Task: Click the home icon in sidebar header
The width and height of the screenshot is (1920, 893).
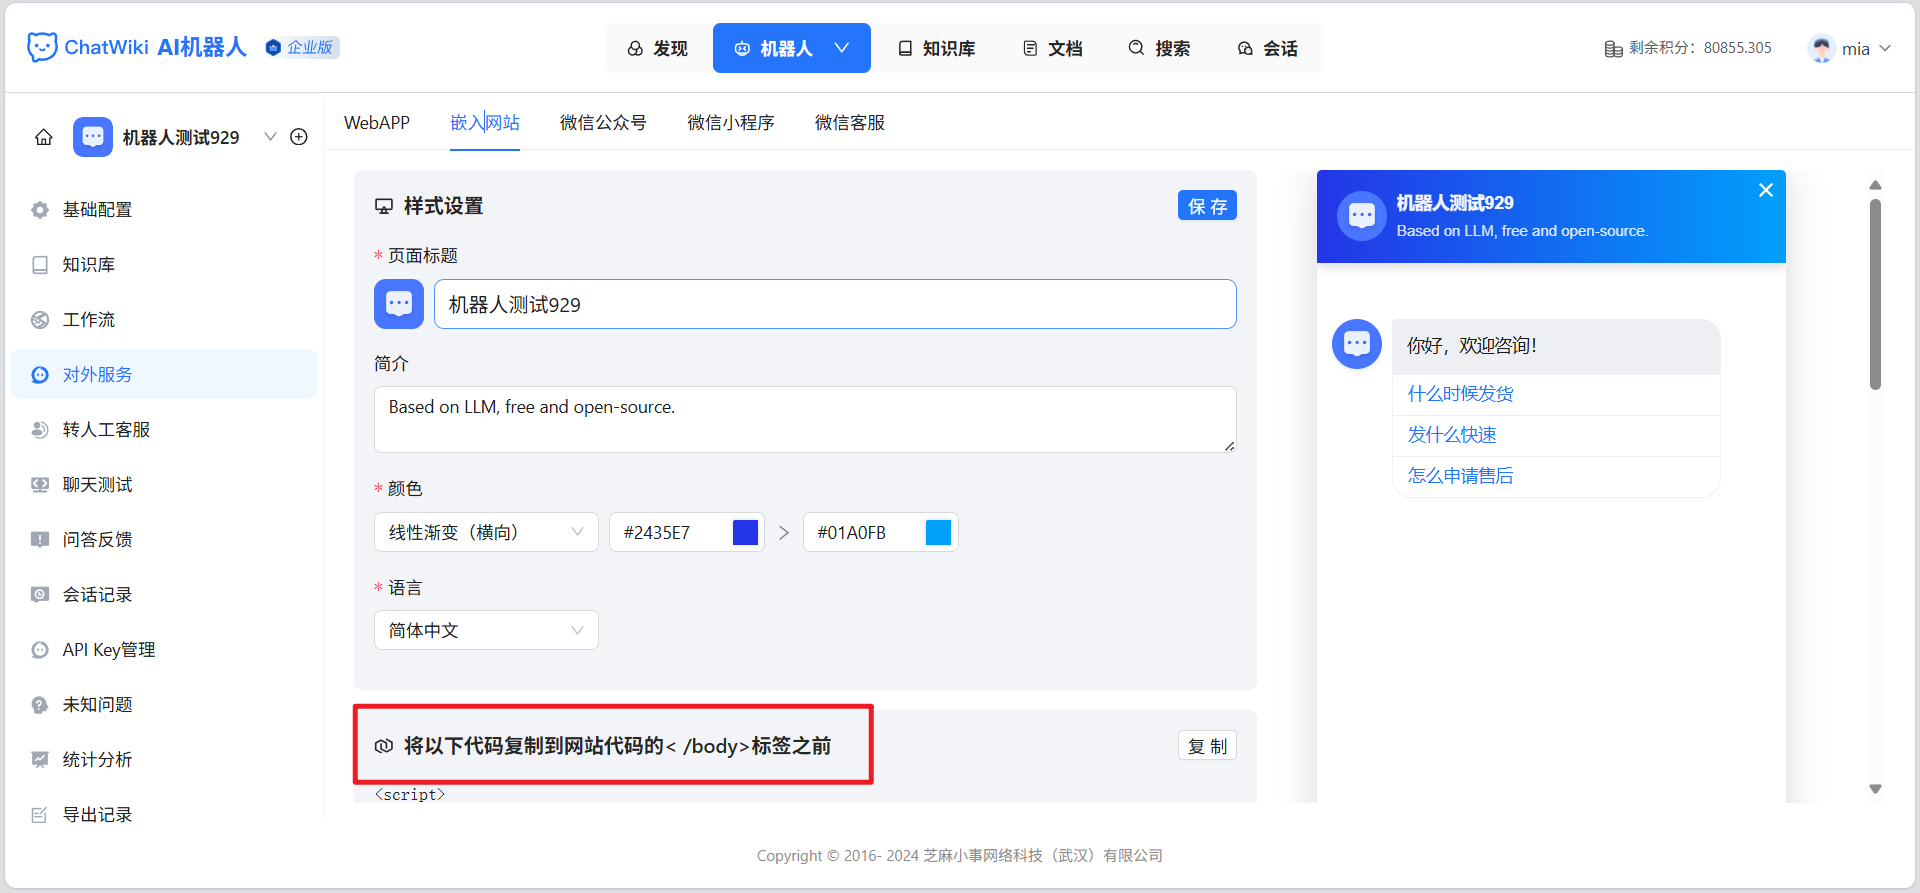Action: (x=44, y=137)
